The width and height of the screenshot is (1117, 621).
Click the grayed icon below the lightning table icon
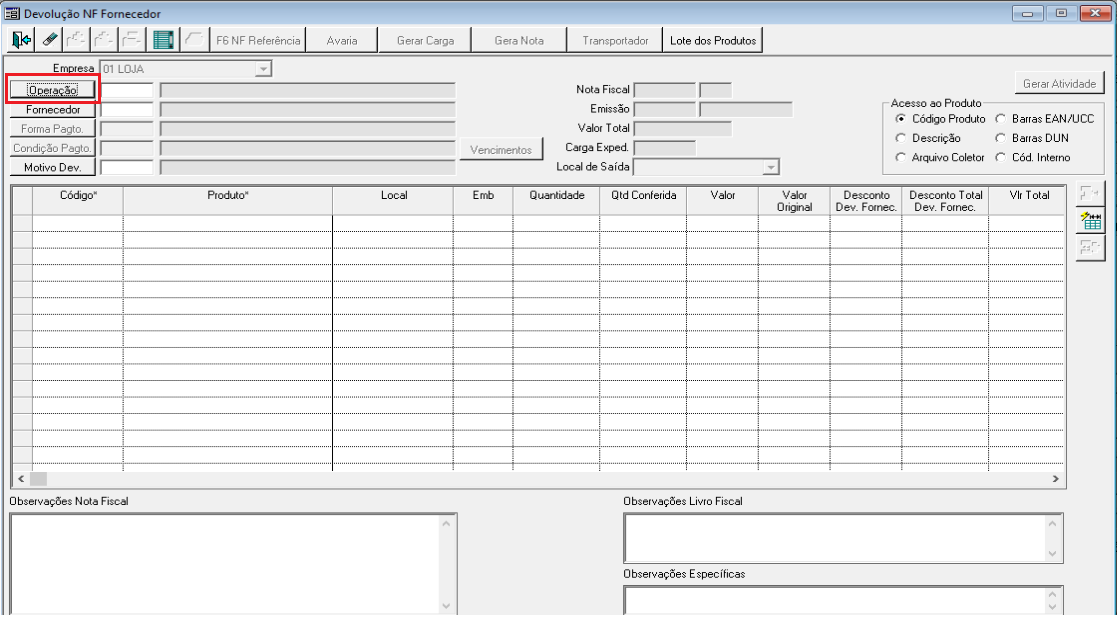tap(1090, 247)
